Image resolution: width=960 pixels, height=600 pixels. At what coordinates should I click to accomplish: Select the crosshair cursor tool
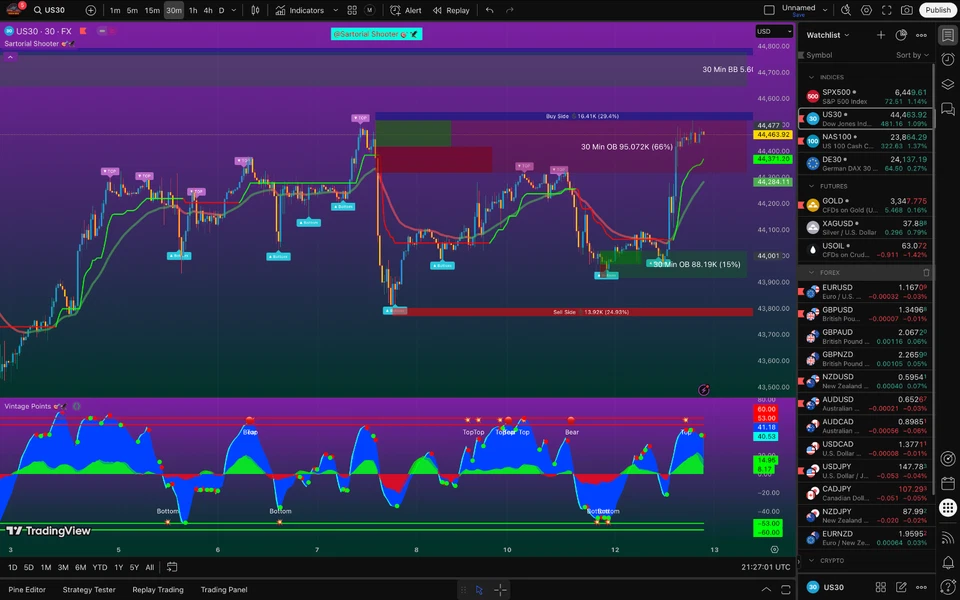click(500, 590)
